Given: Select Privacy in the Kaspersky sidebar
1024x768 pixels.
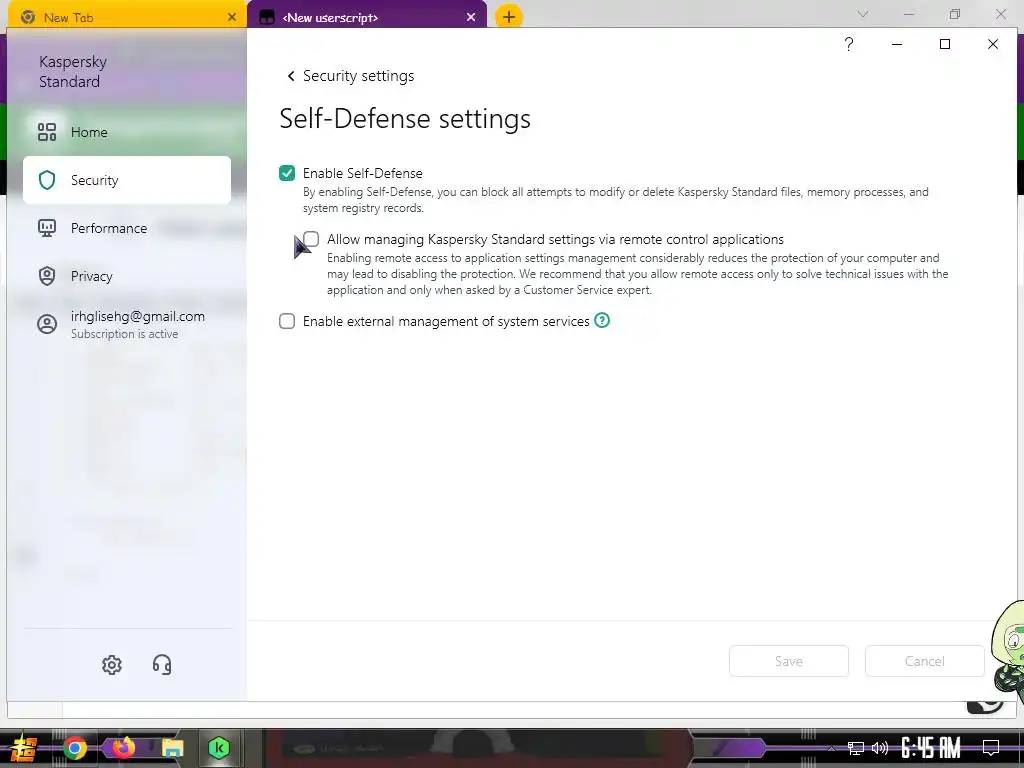Looking at the screenshot, I should coord(127,276).
